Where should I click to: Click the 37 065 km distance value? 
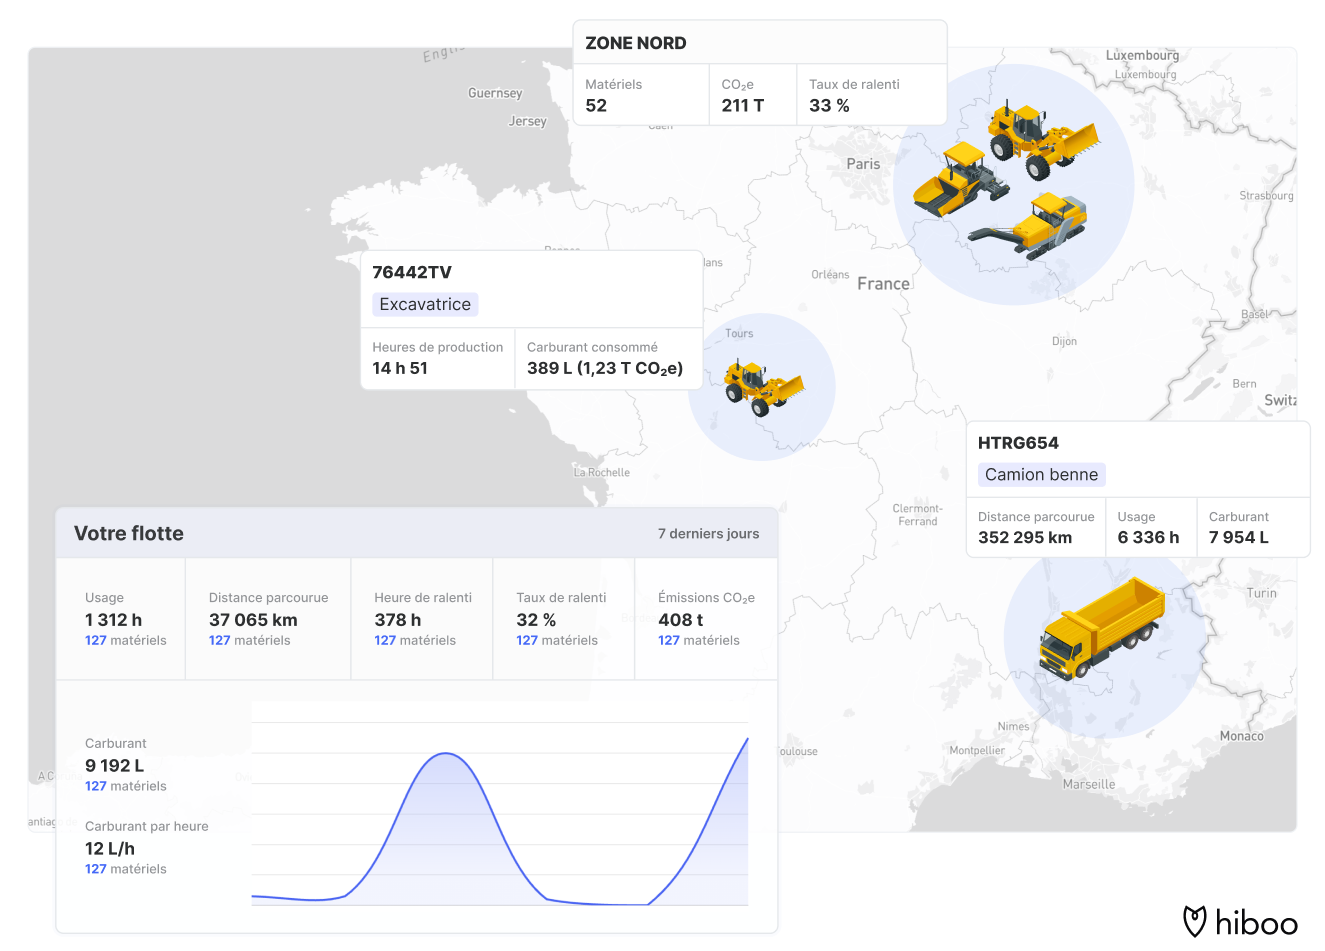pos(253,620)
